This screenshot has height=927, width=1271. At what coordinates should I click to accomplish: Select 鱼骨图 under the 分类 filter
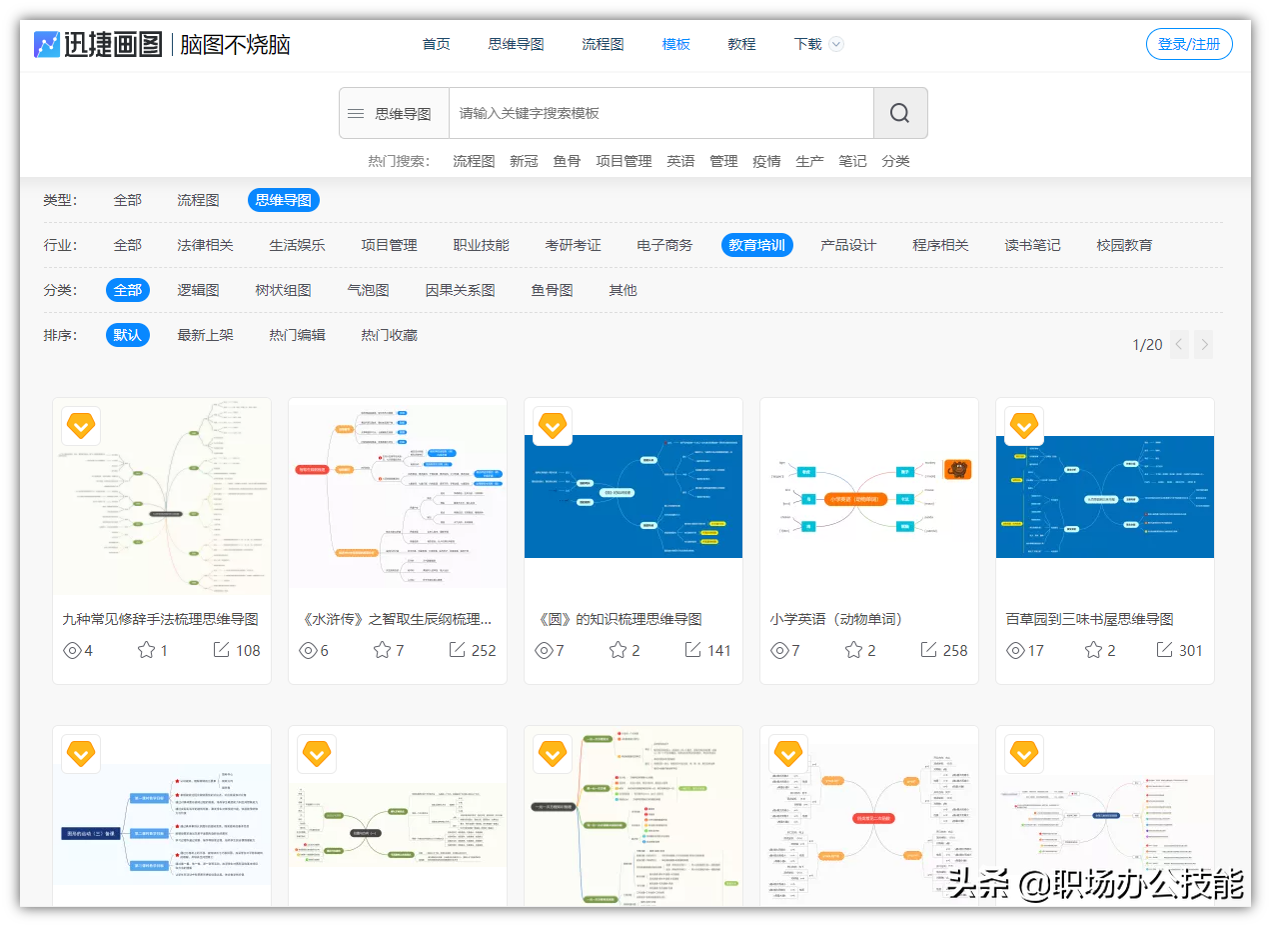tap(551, 289)
